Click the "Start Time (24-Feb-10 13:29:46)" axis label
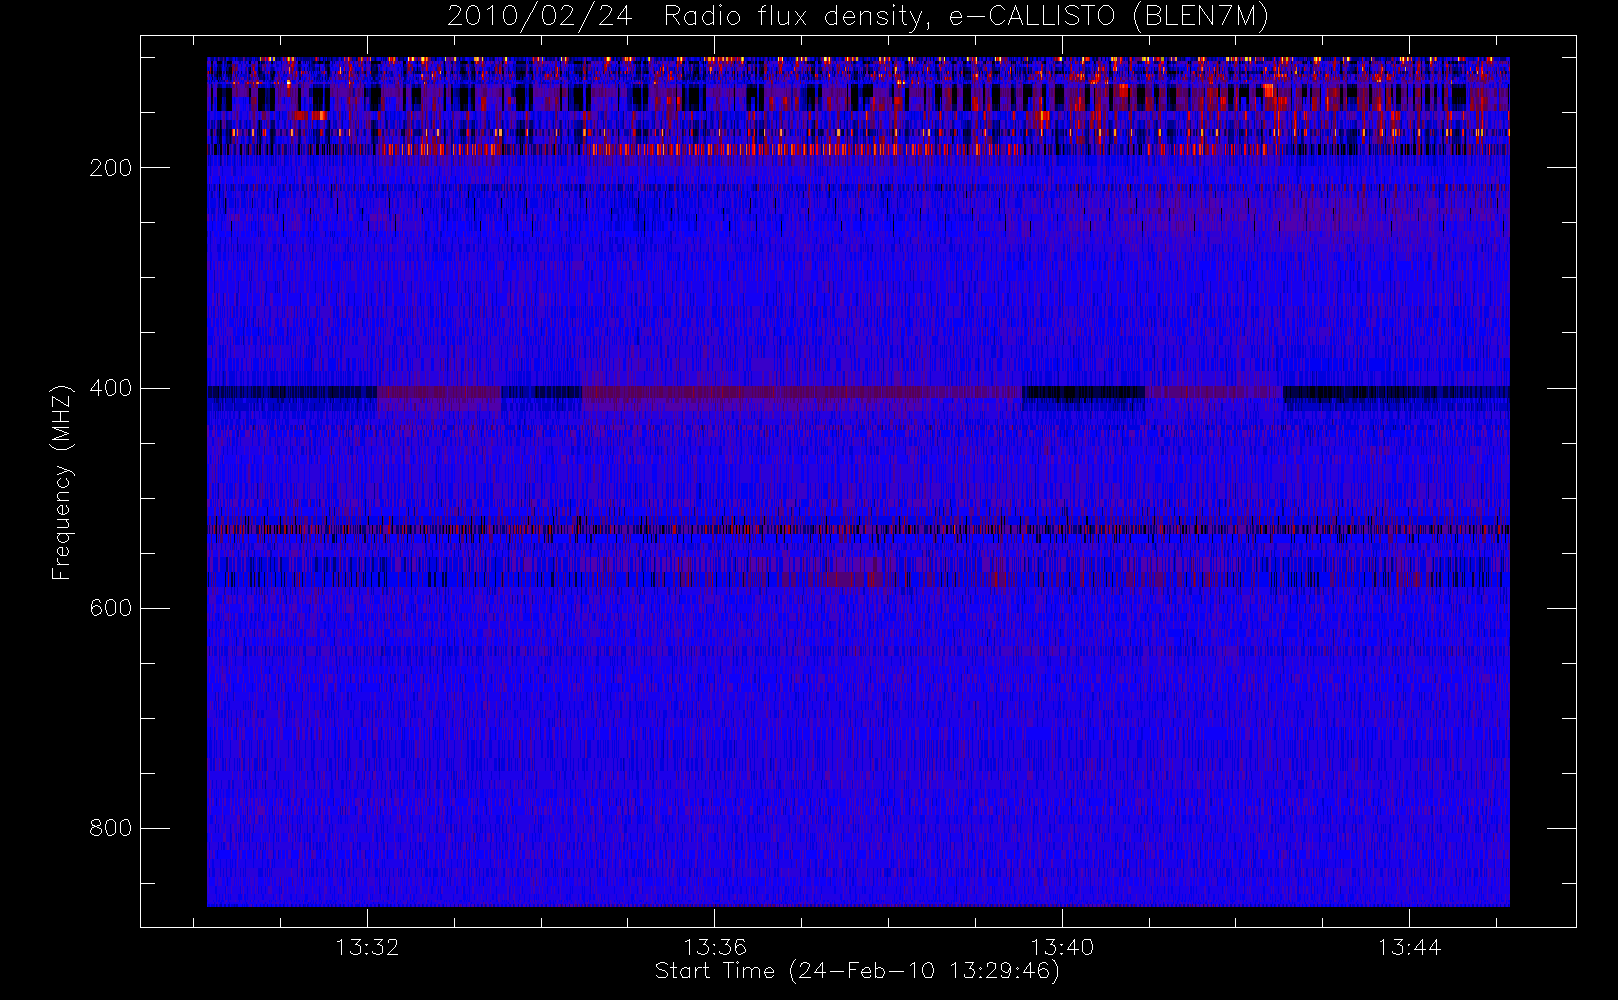Viewport: 1618px width, 1000px height. pos(857,971)
